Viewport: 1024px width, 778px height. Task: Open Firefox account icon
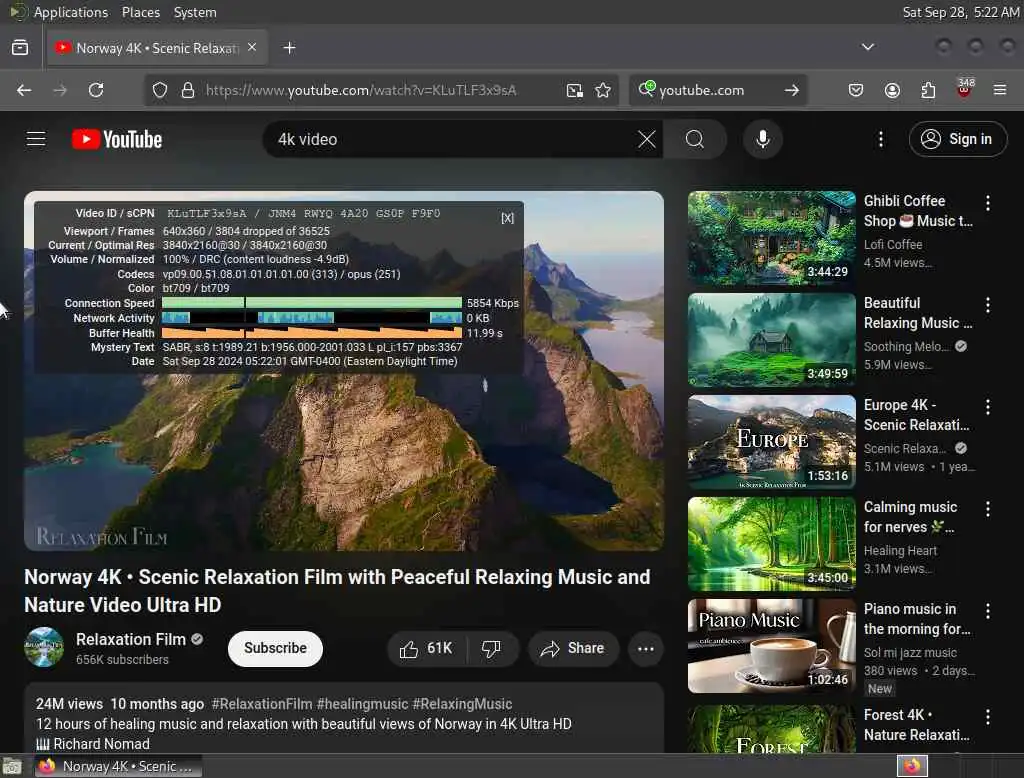(x=892, y=90)
